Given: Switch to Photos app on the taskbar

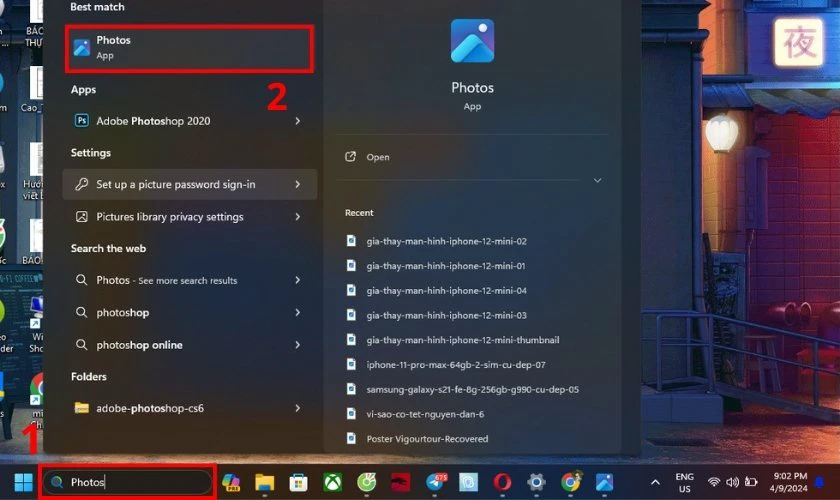Looking at the screenshot, I should point(604,482).
